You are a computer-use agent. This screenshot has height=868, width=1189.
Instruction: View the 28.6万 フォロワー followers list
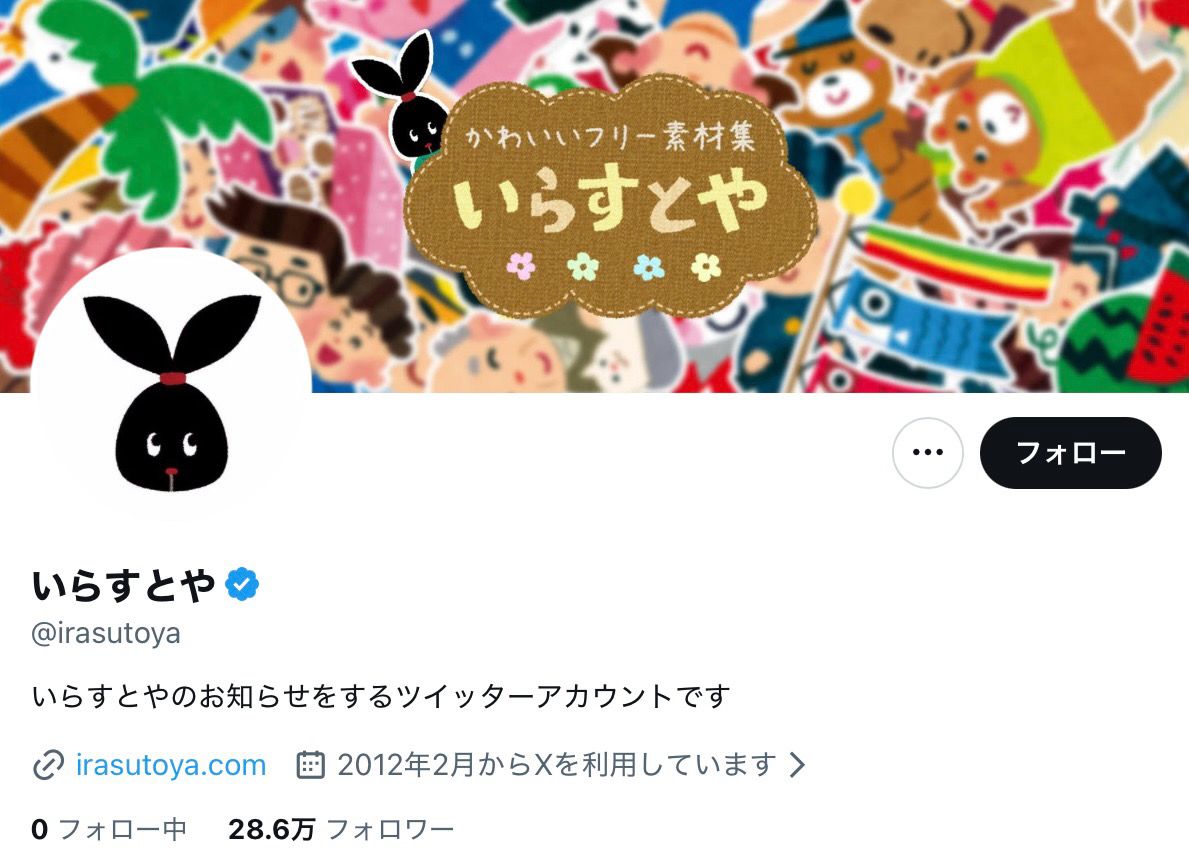341,829
